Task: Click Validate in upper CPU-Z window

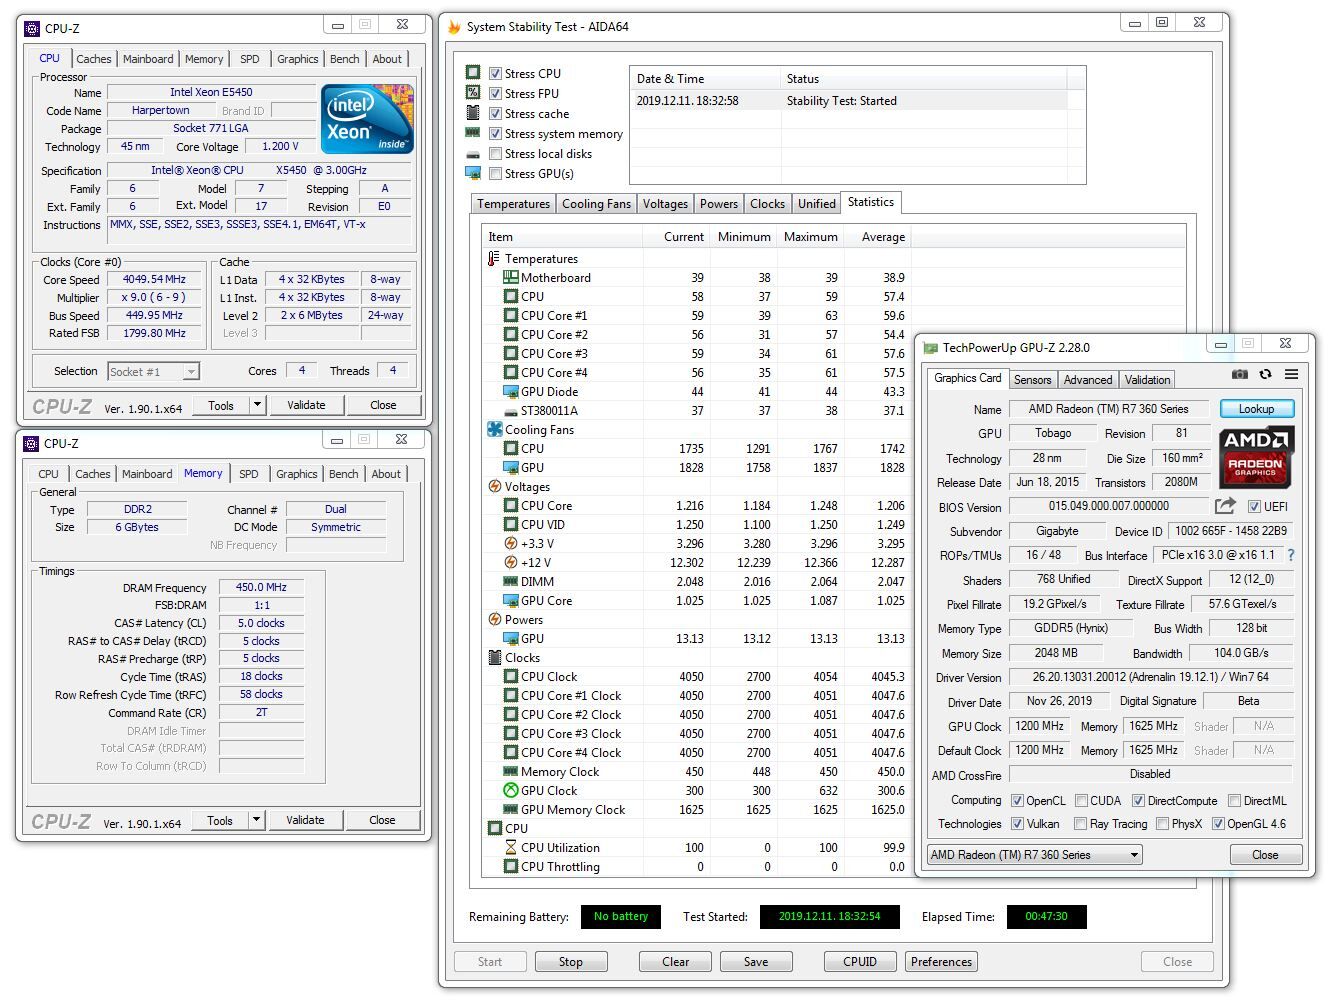Action: 306,405
